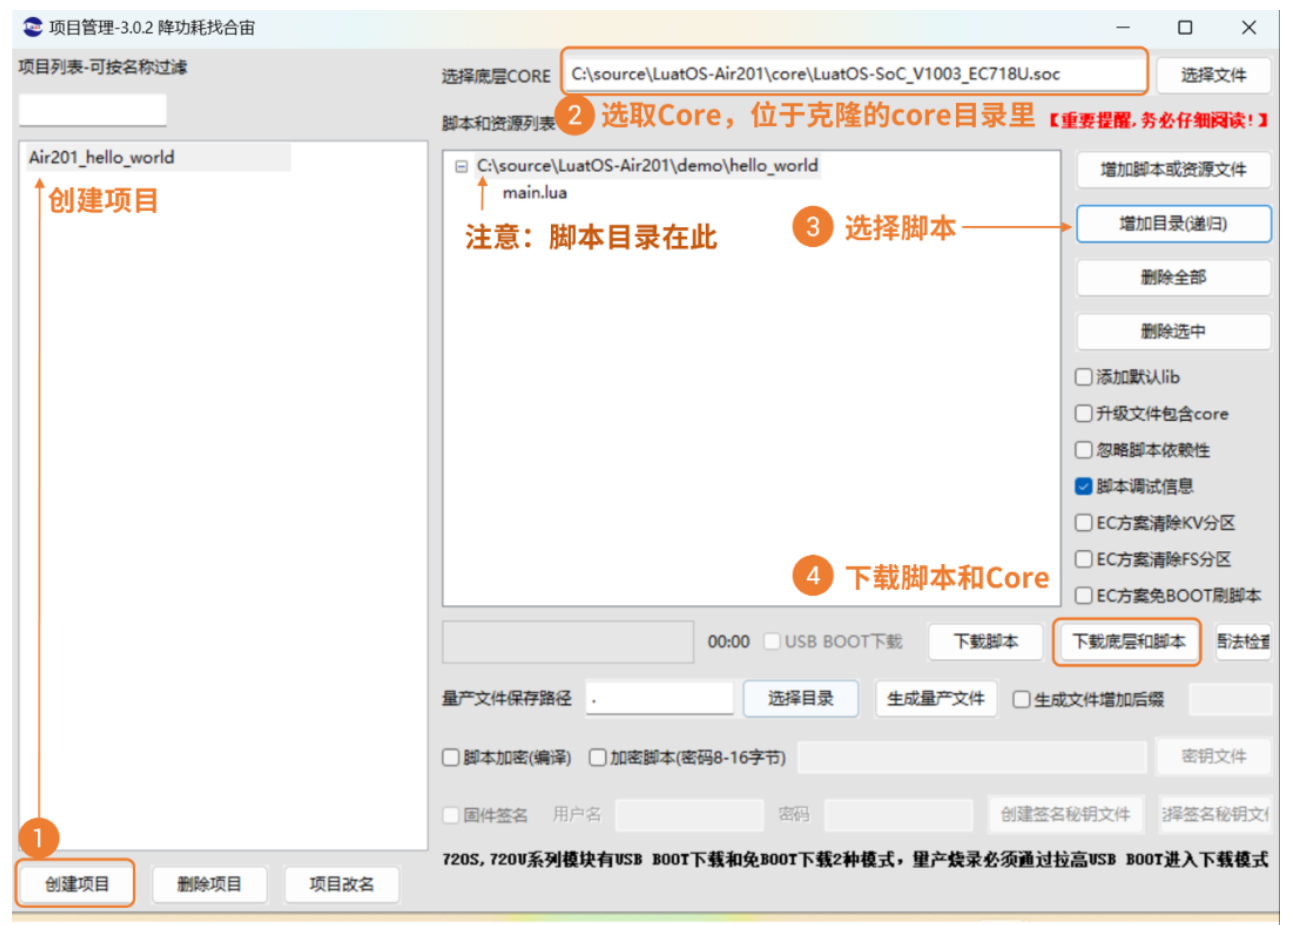Click the 删除选中 button

pyautogui.click(x=1173, y=332)
